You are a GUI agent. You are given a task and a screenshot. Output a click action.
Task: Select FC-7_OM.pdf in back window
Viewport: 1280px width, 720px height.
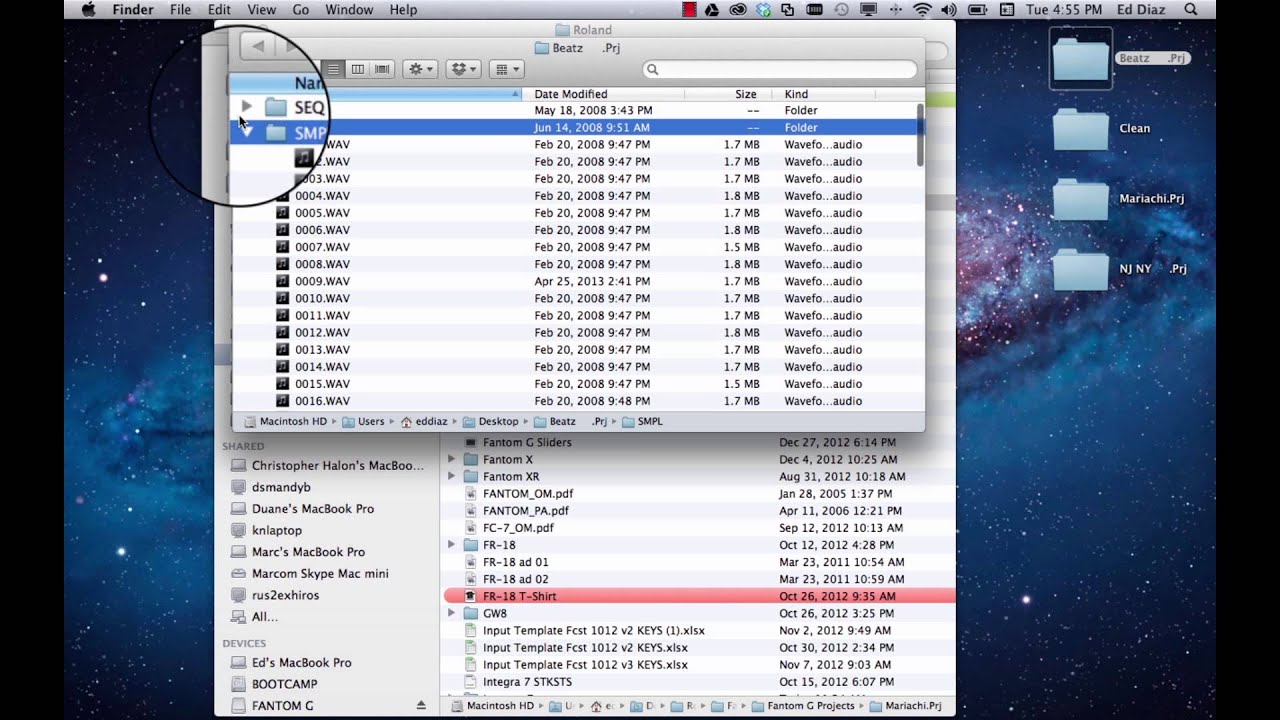(x=699, y=527)
